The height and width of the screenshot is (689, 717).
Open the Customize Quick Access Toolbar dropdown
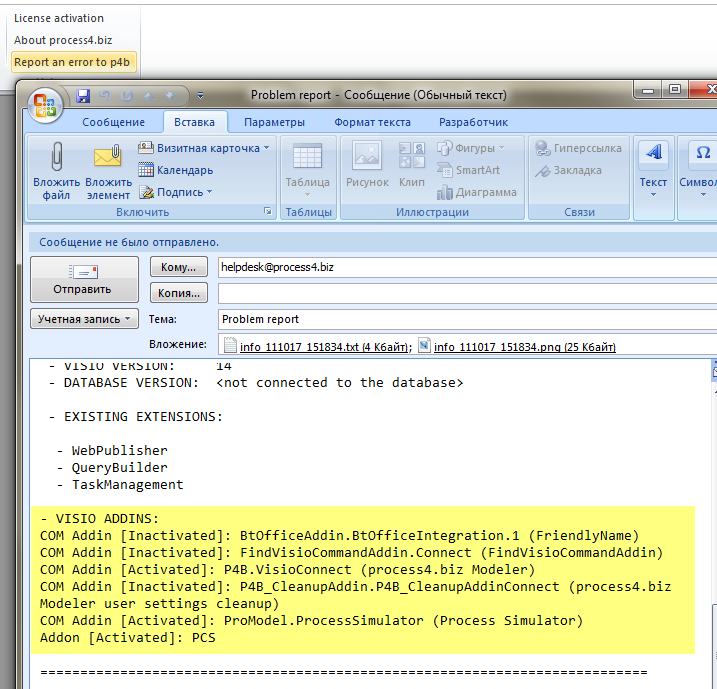click(200, 96)
